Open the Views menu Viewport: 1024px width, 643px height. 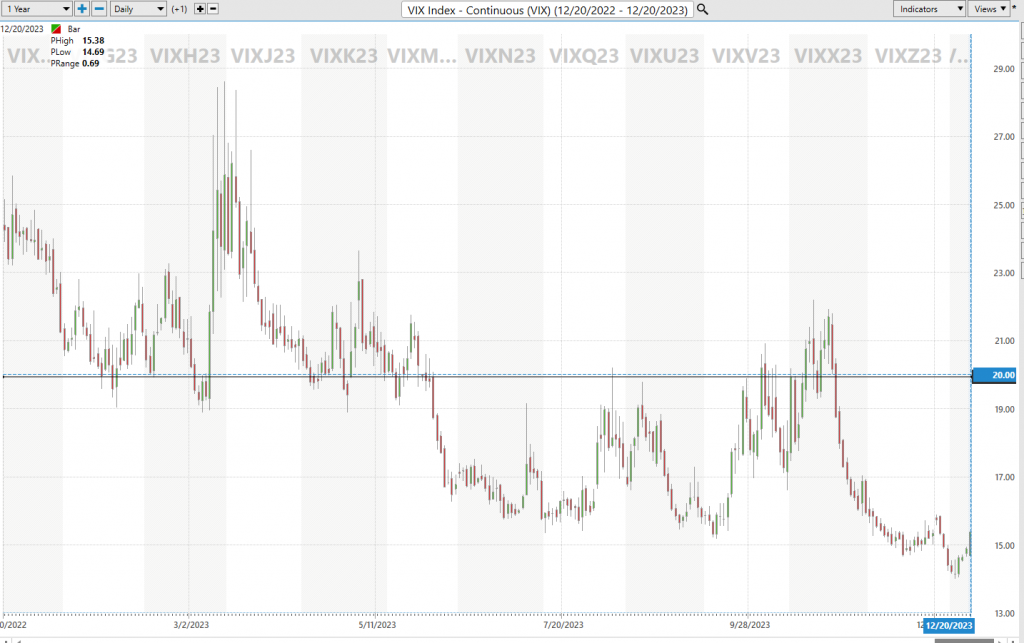point(990,9)
